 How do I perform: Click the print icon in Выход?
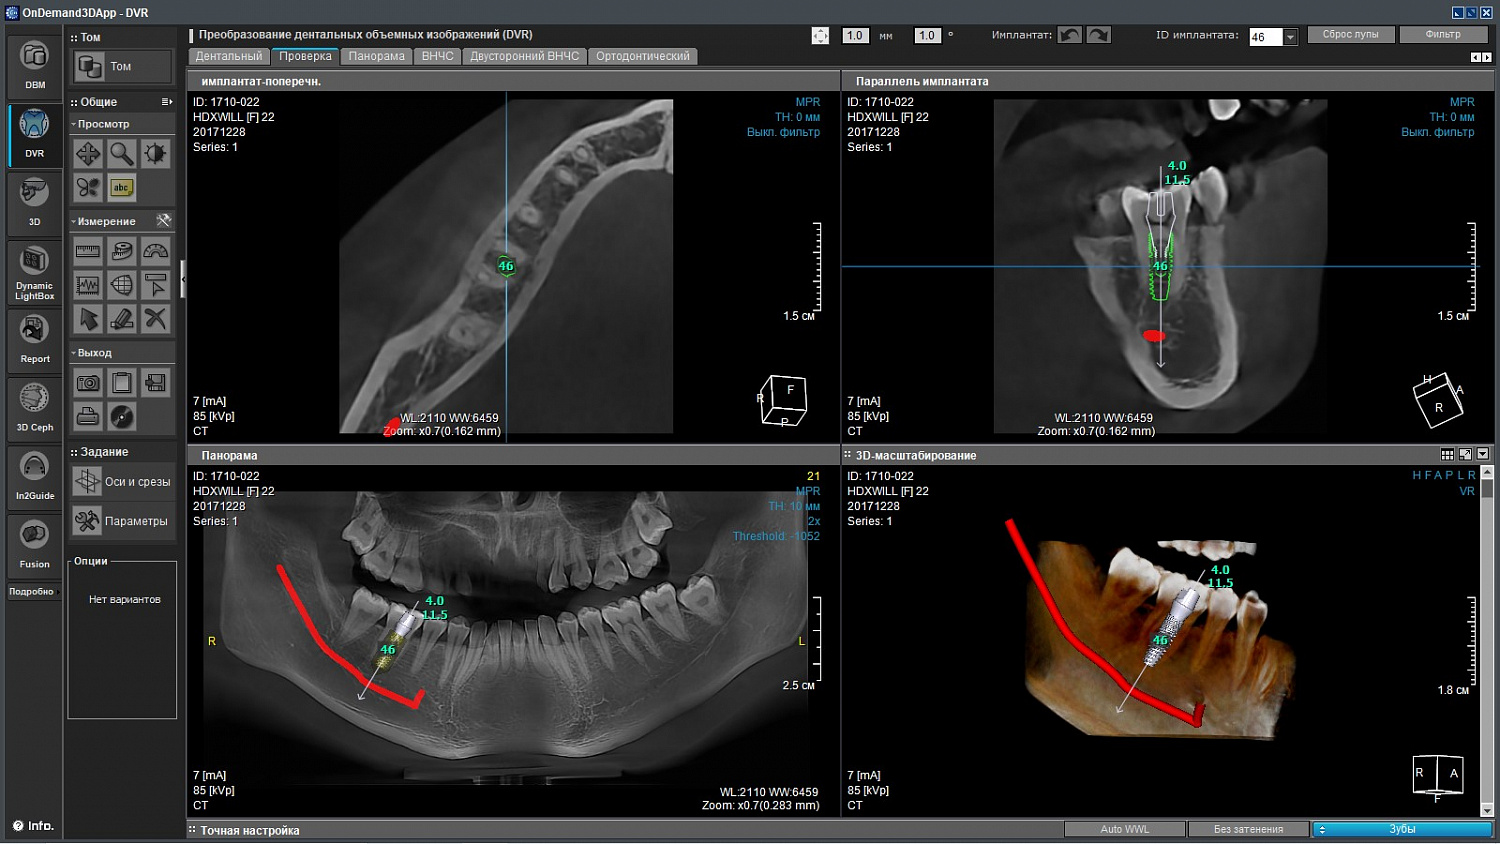coord(88,416)
